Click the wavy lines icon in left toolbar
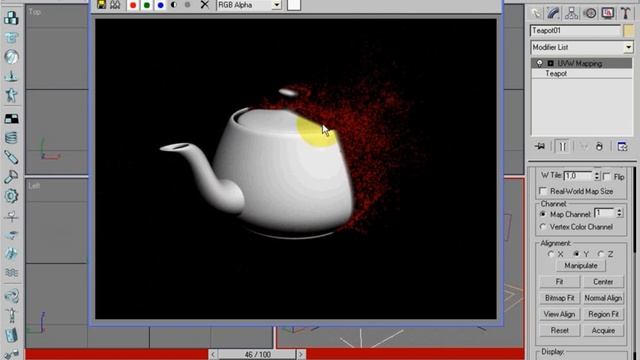640x360 pixels. [x=11, y=272]
